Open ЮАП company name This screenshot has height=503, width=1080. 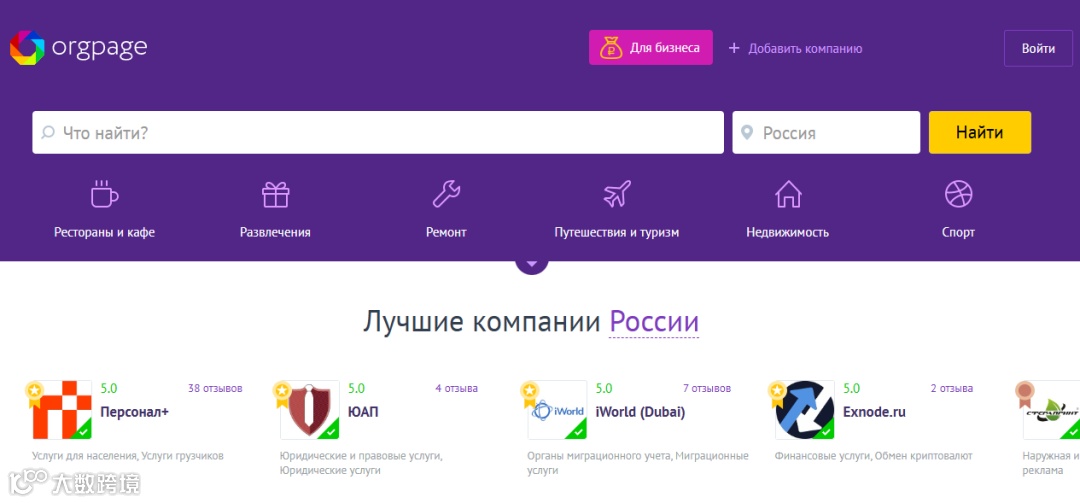(363, 413)
